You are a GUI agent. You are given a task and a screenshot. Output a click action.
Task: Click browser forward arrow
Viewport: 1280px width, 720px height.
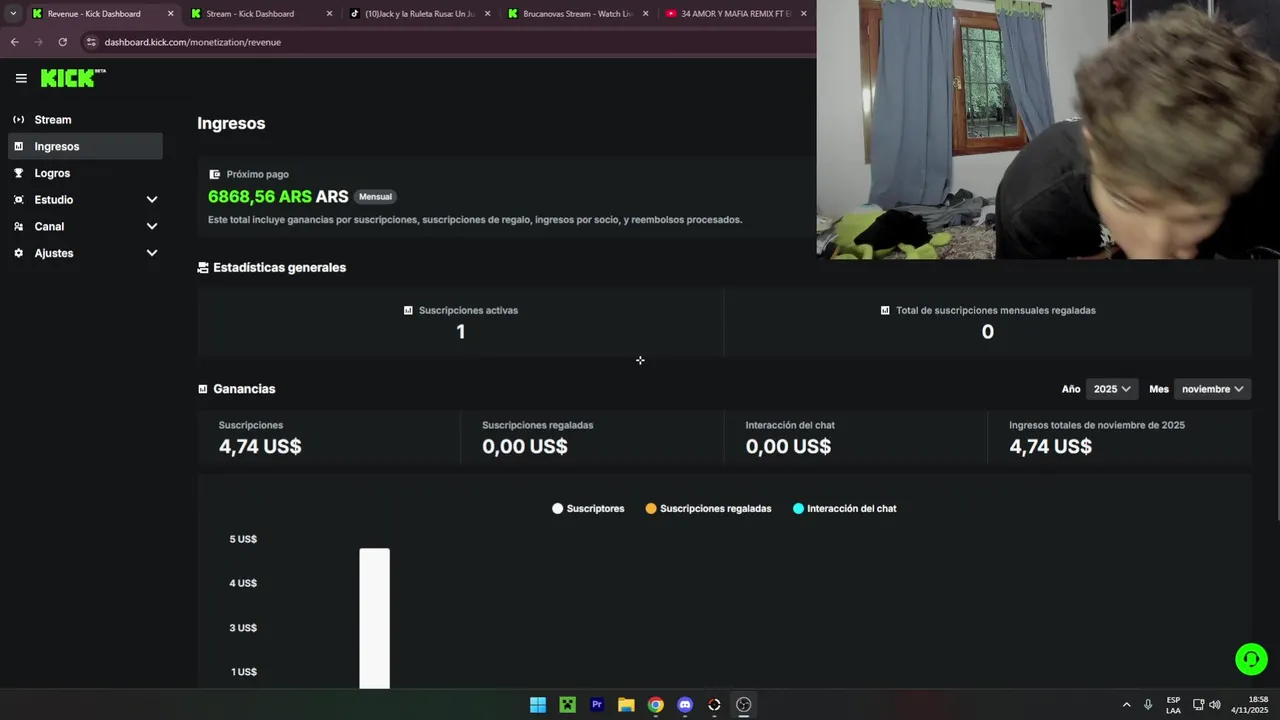pyautogui.click(x=38, y=42)
